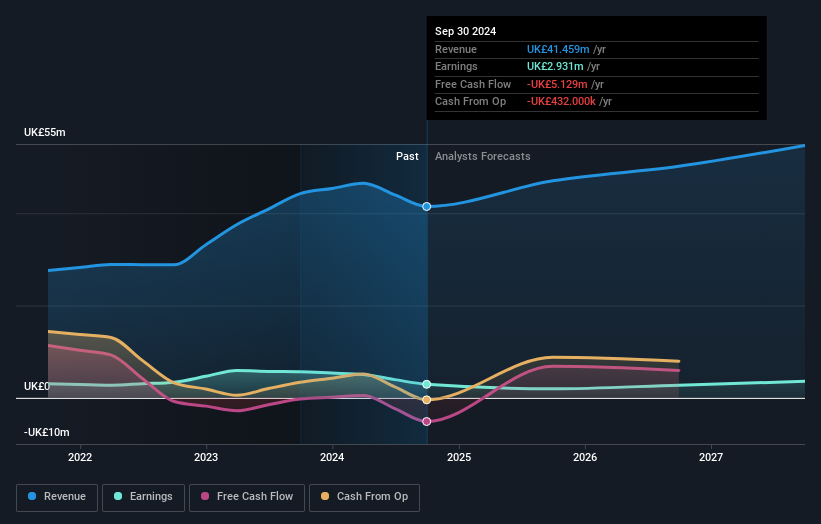Click the Cash From Op row label in tooltip
This screenshot has height=524, width=821.
(470, 102)
